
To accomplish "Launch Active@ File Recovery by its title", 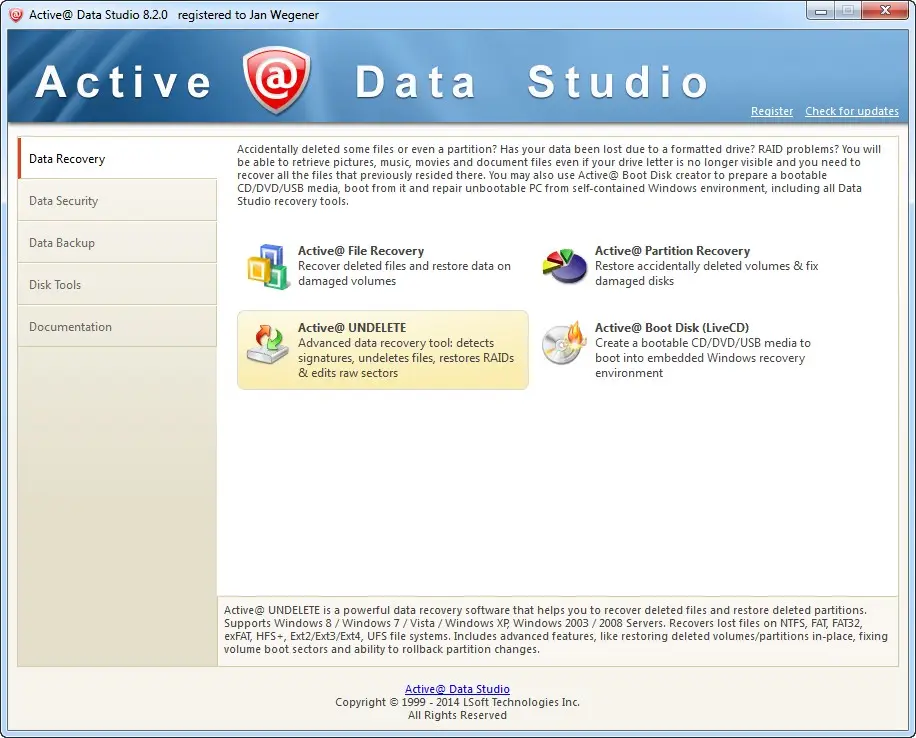I will (x=361, y=251).
